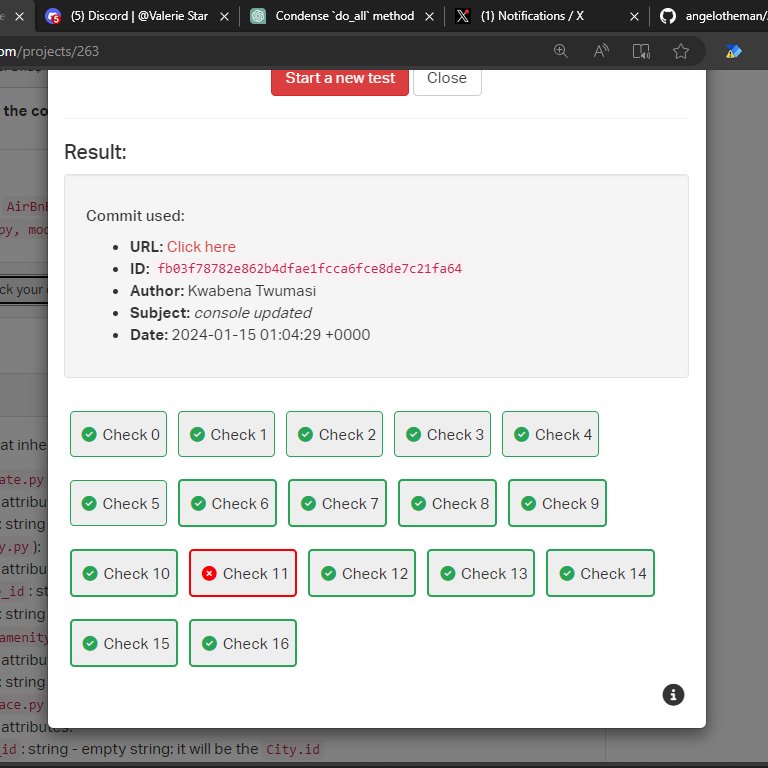Open Check 2 result
The image size is (768, 768).
coord(335,434)
